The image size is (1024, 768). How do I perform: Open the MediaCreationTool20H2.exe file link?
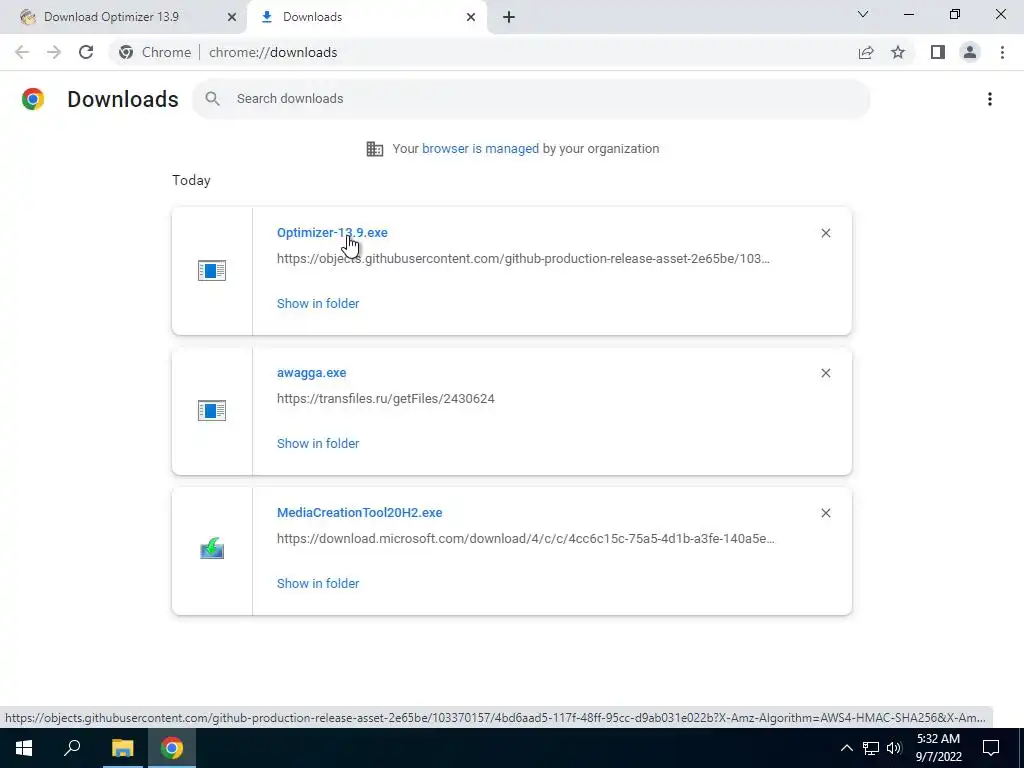coord(359,513)
